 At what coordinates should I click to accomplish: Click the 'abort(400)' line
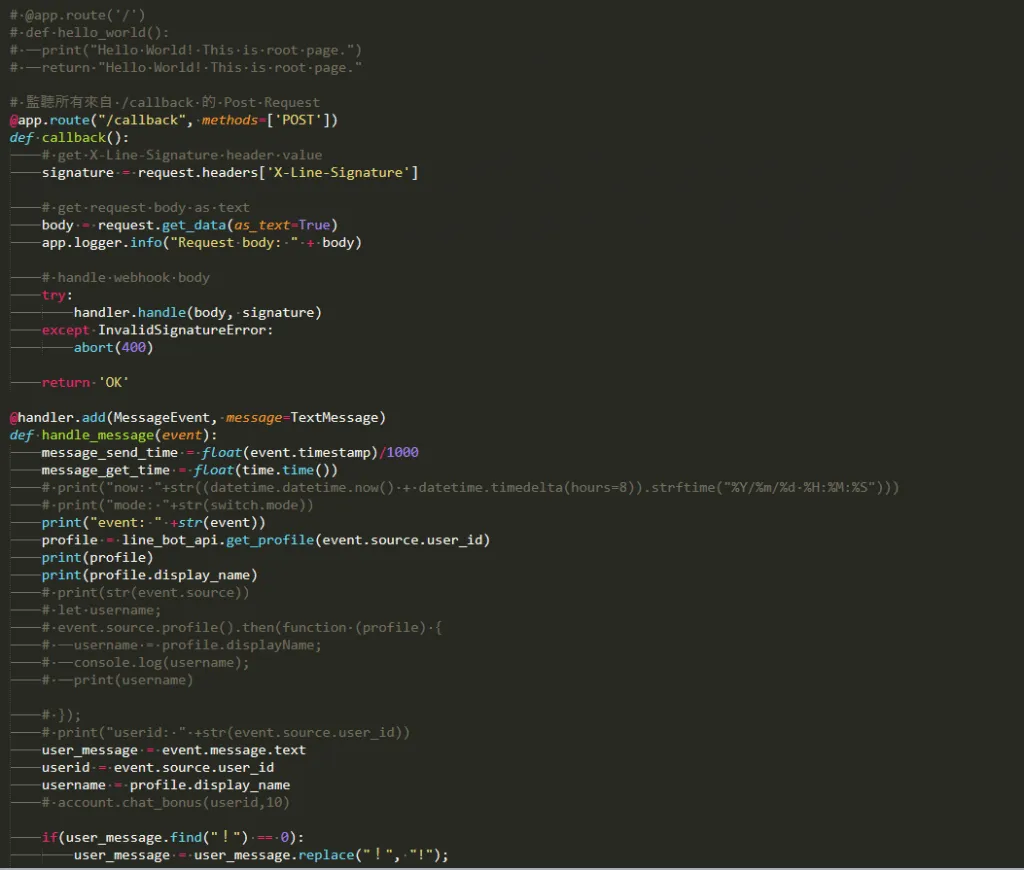click(x=114, y=347)
